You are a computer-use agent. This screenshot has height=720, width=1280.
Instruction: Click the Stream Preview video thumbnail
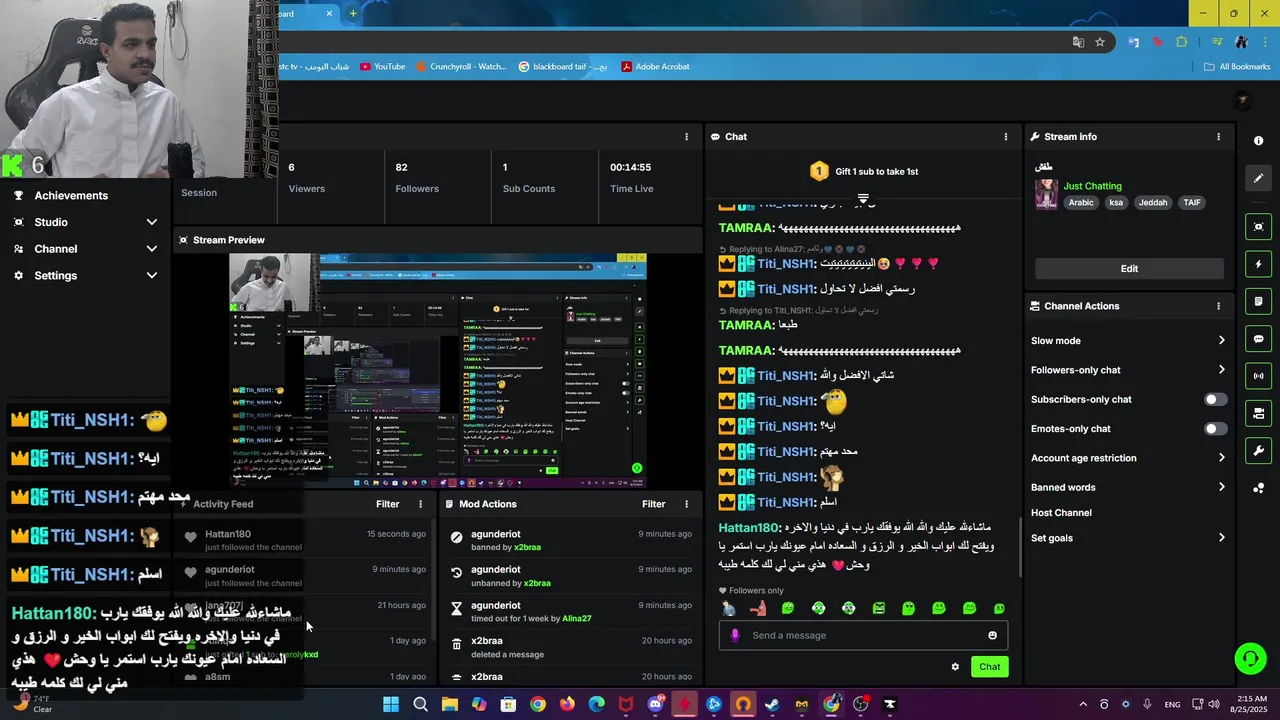[438, 371]
